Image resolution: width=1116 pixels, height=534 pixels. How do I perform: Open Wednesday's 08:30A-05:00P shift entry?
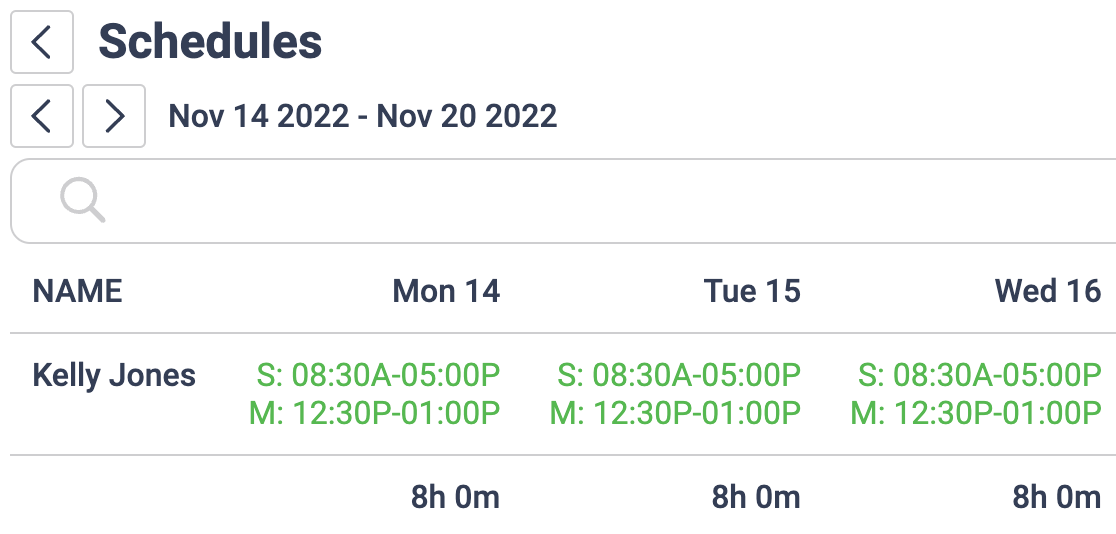980,376
